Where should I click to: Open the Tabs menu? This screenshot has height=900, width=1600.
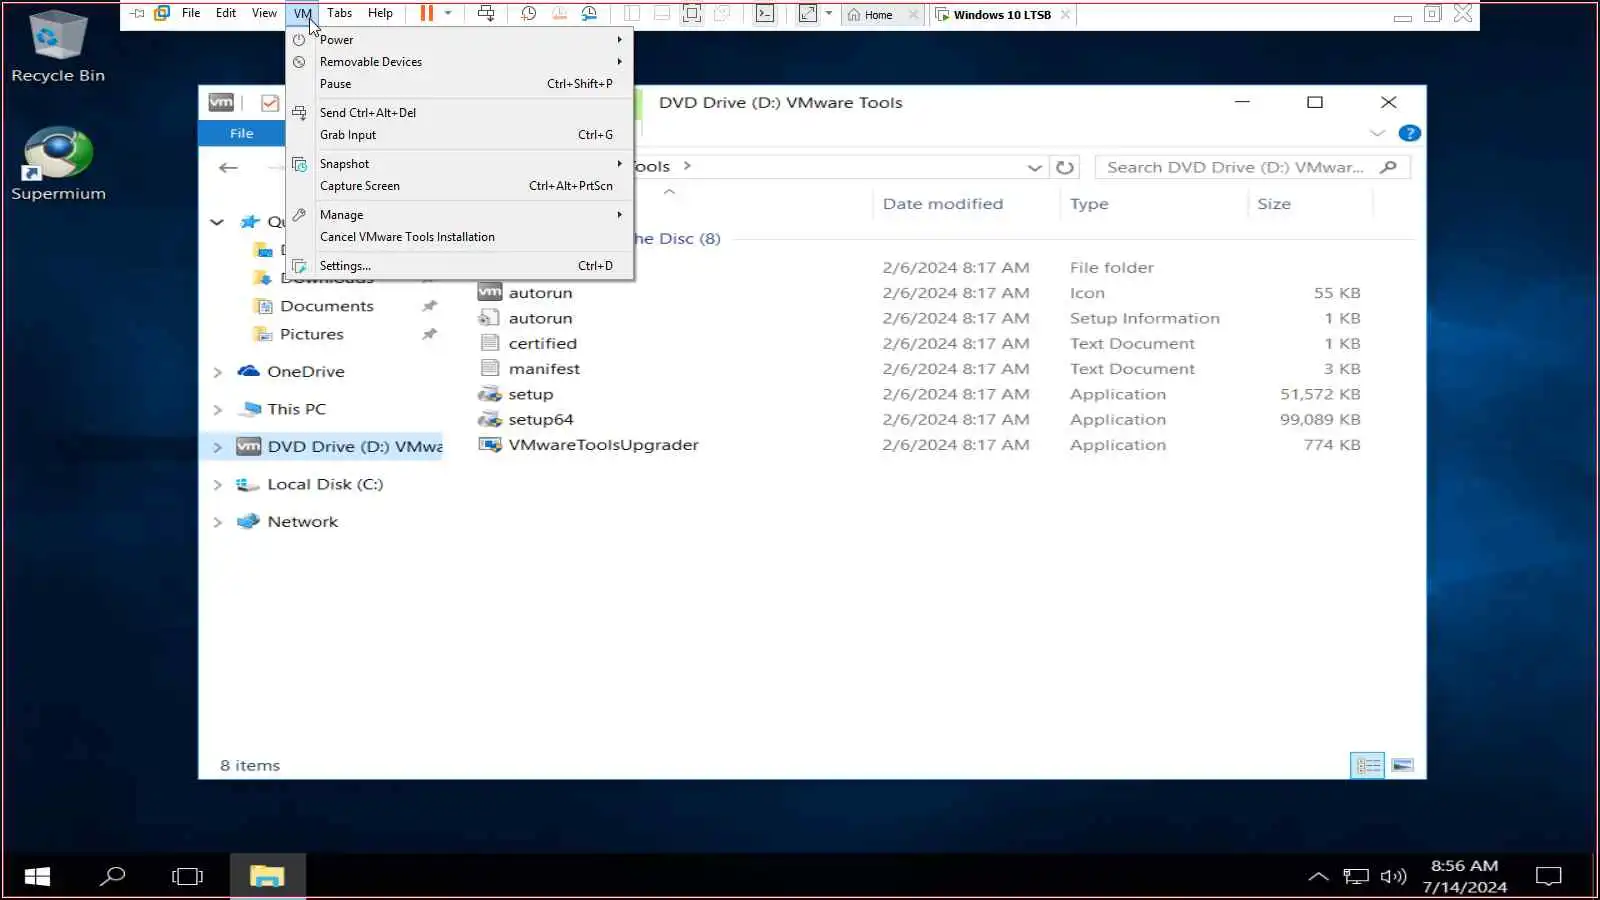click(340, 13)
